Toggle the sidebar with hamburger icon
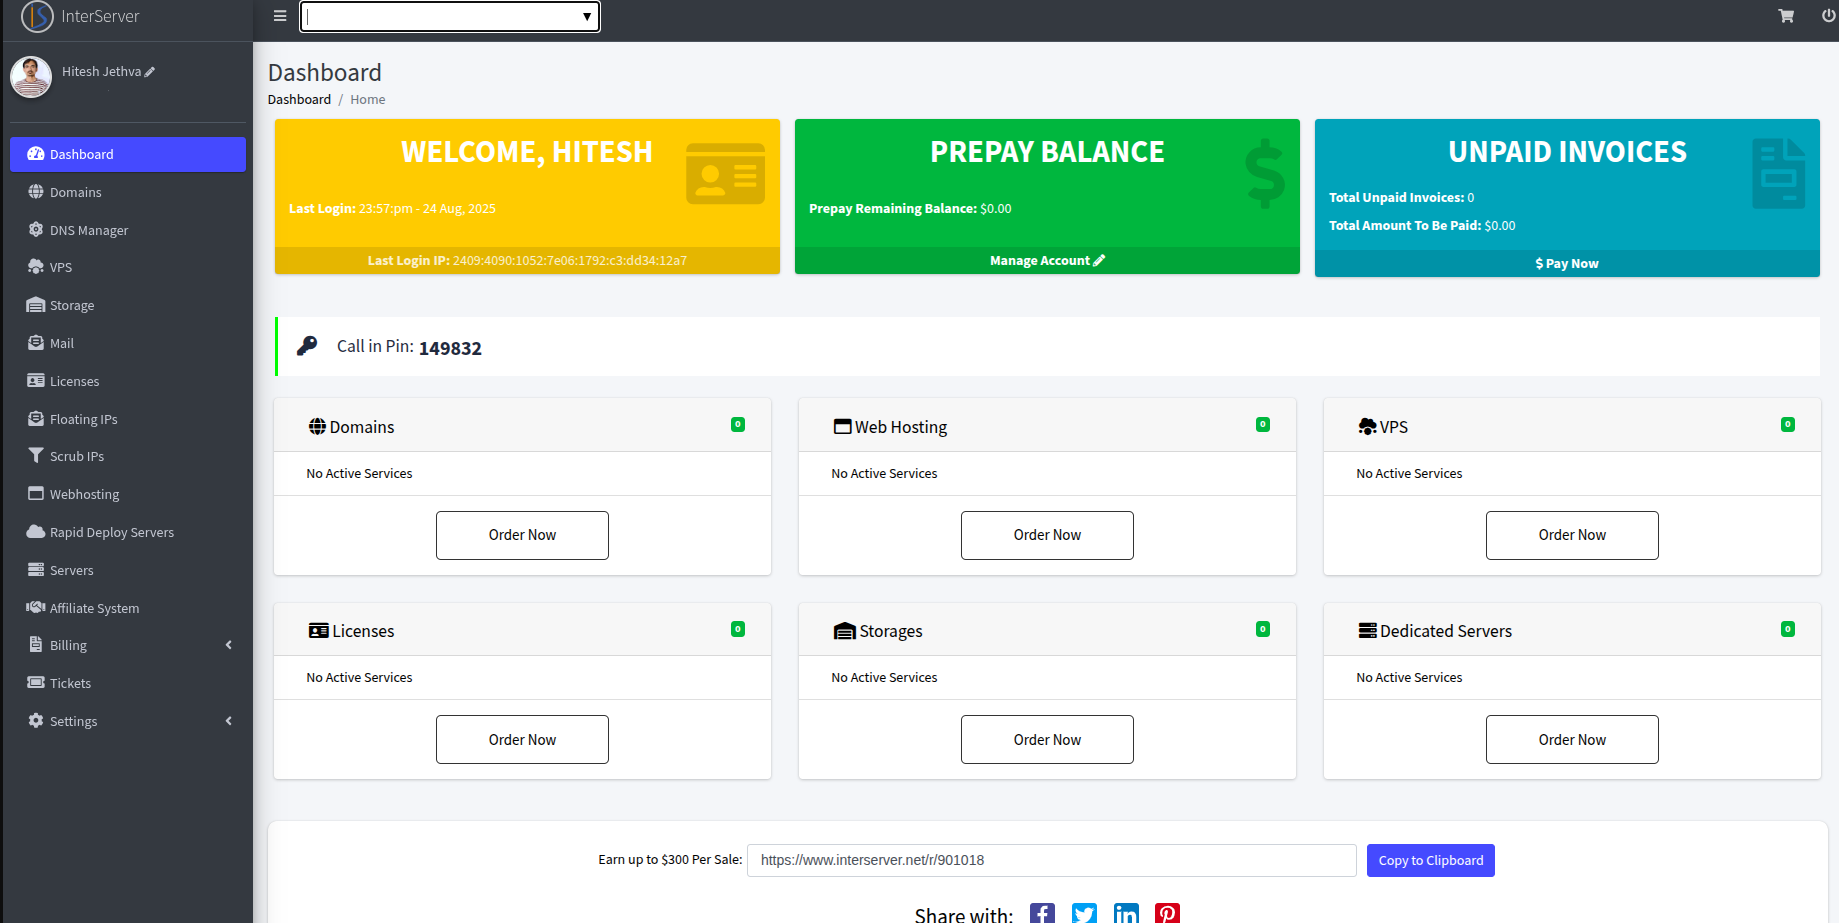 point(279,15)
